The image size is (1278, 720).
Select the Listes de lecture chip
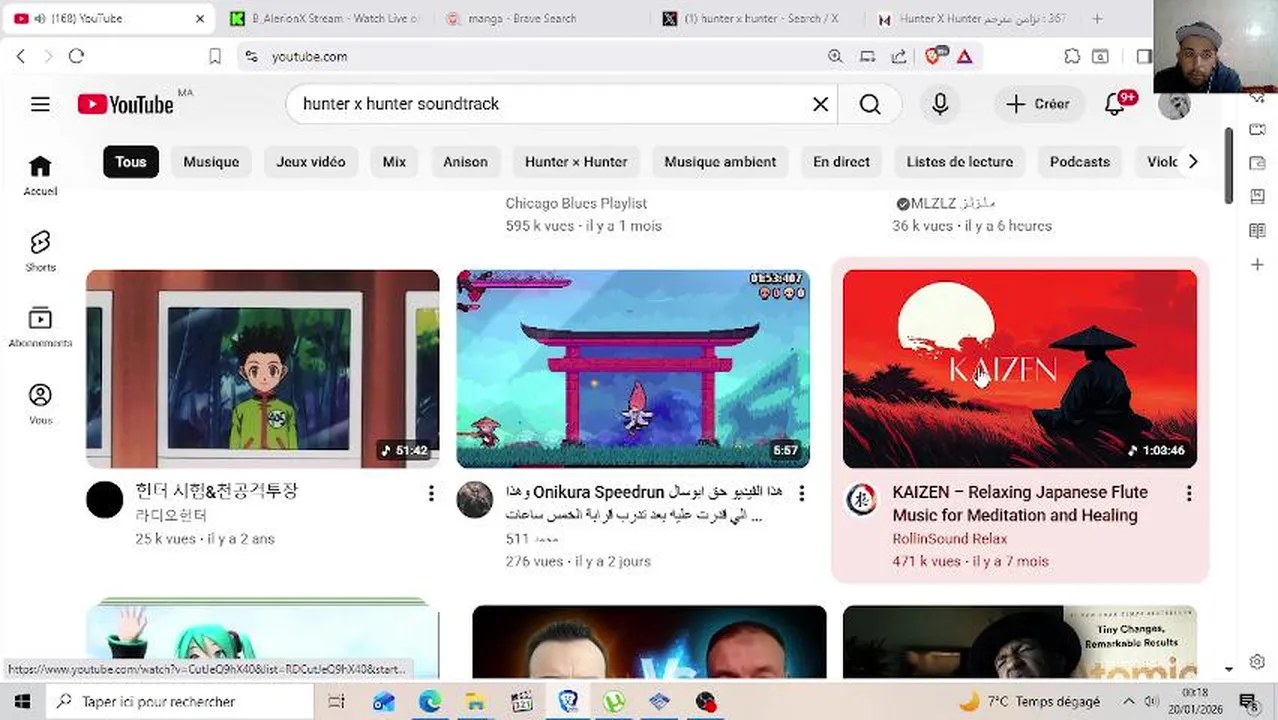(960, 162)
